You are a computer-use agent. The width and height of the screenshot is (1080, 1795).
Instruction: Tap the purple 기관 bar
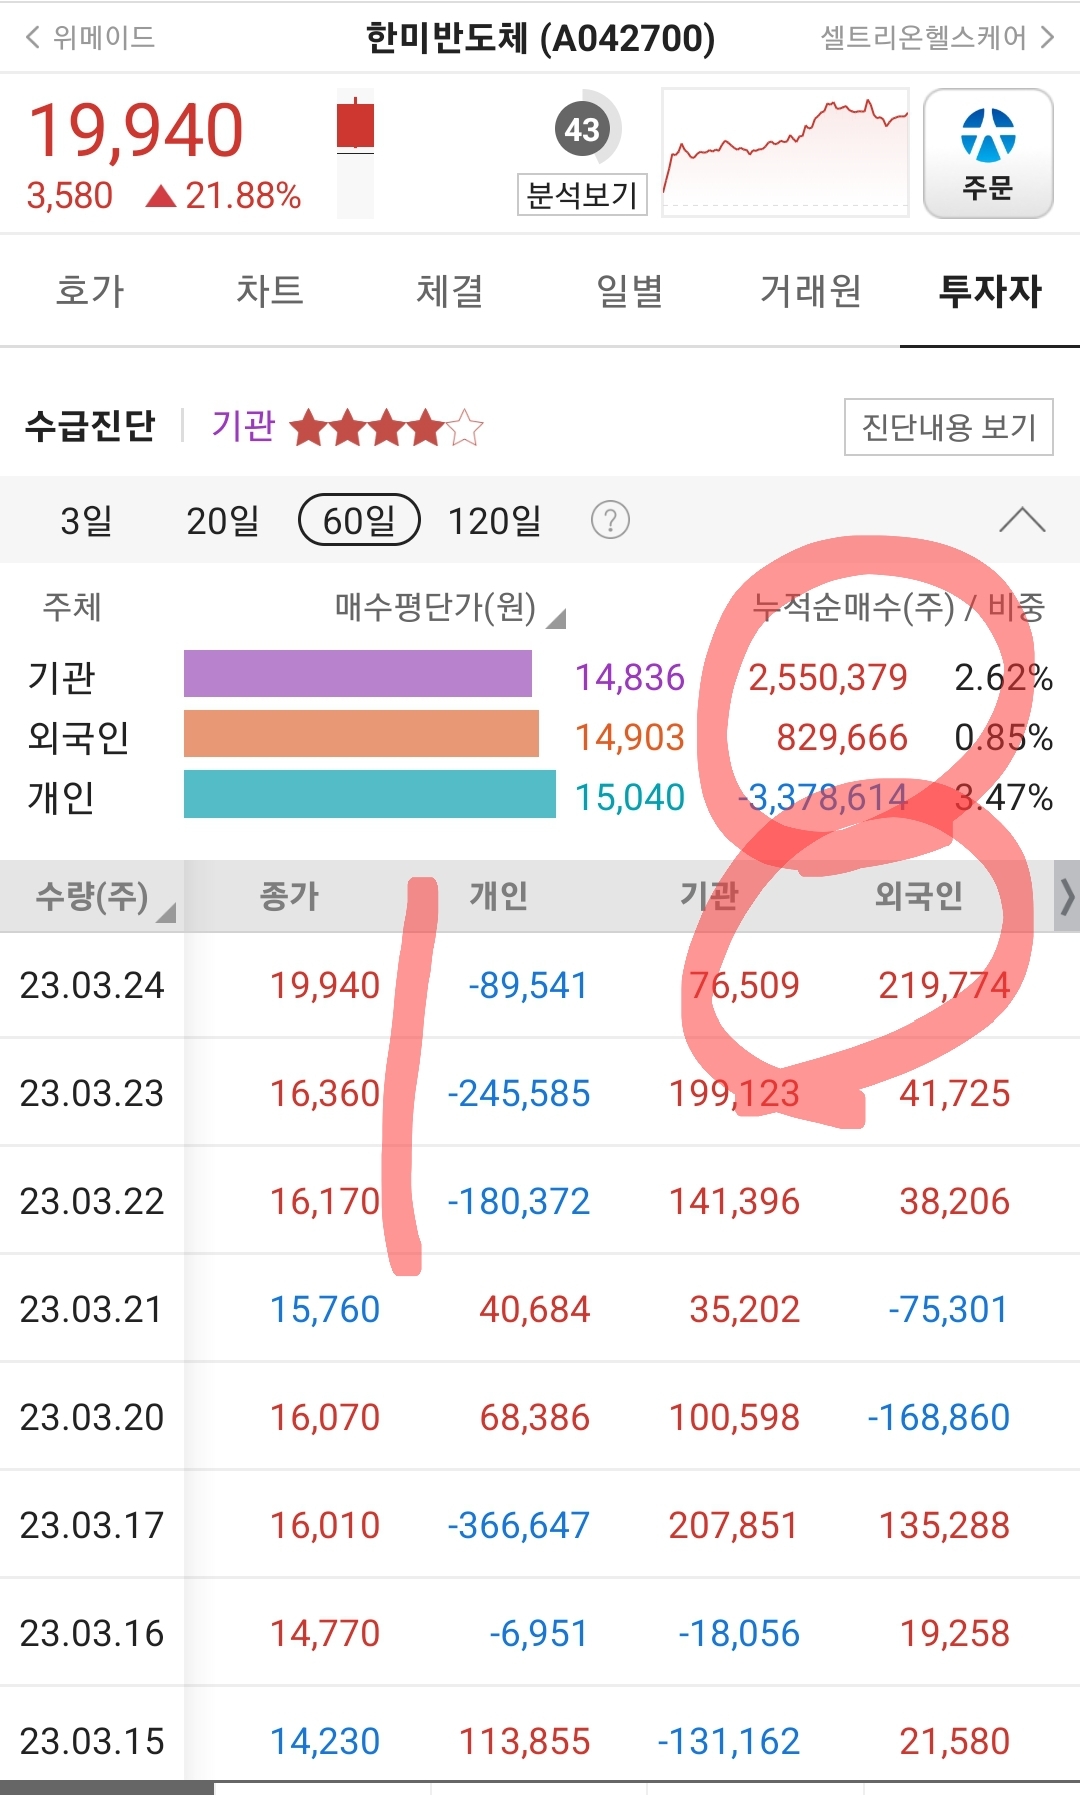point(358,673)
